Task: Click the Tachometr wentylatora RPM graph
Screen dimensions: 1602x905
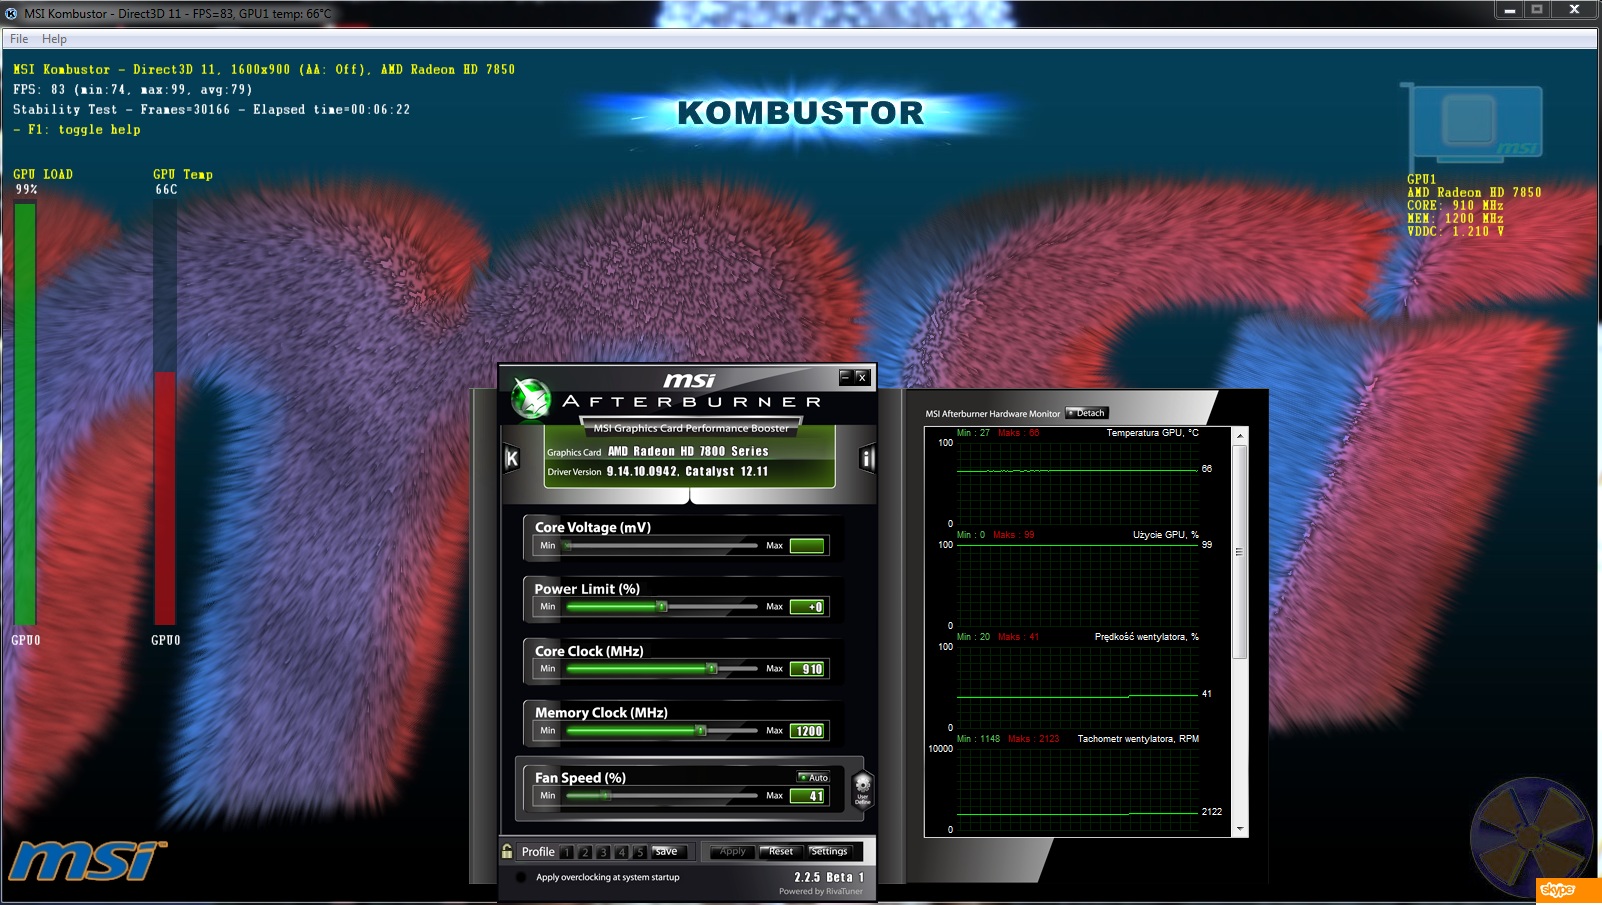Action: [x=1077, y=788]
